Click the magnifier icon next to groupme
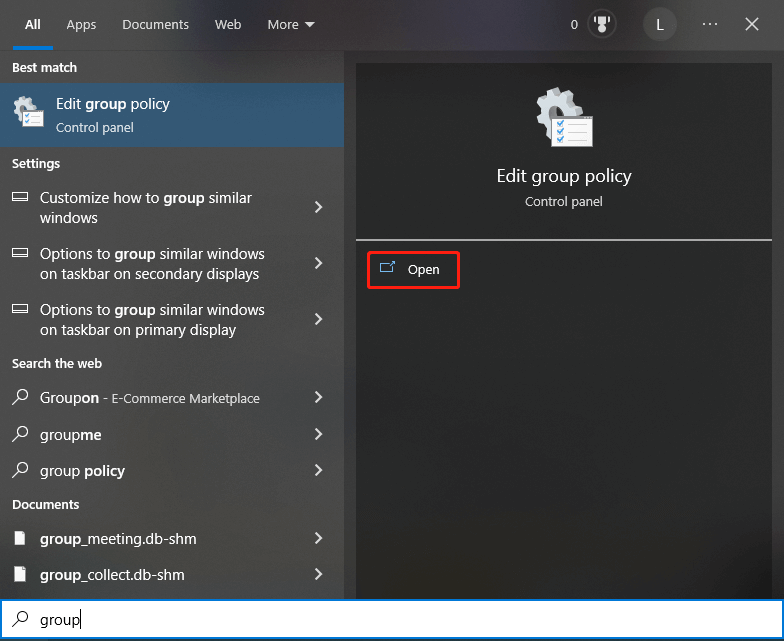 point(20,434)
